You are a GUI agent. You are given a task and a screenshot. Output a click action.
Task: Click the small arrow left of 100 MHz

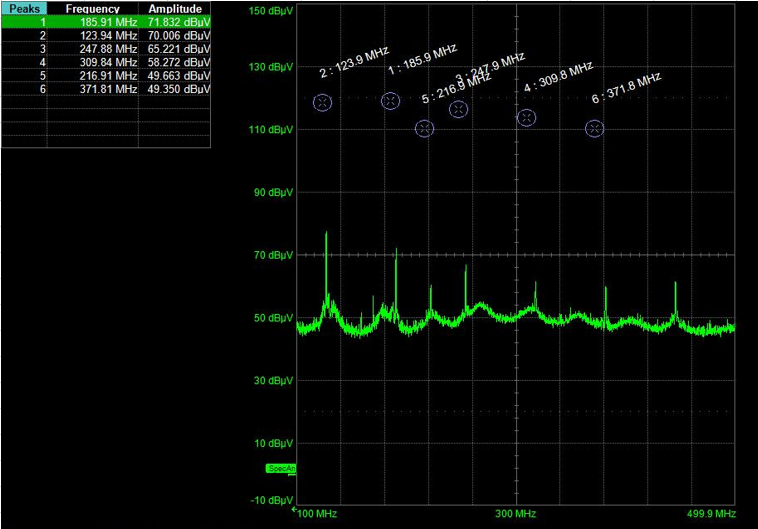point(294,509)
